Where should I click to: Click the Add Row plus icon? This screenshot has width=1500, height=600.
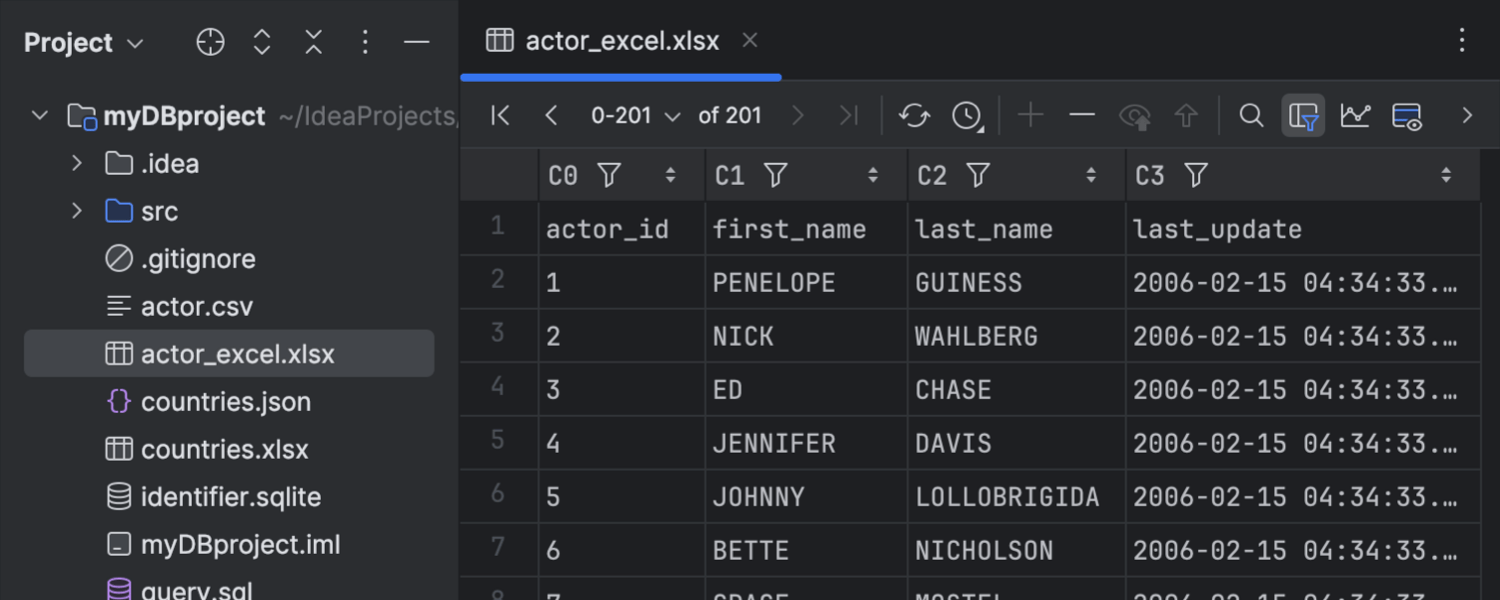coord(1030,116)
